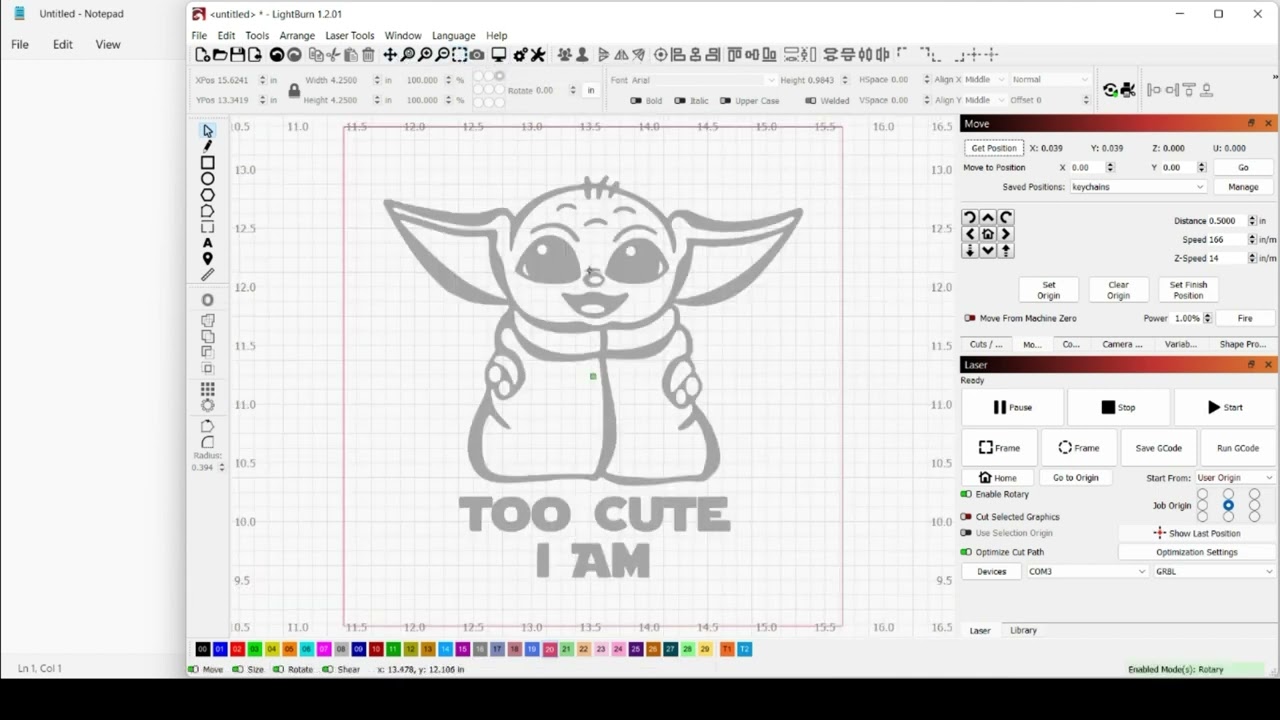Select the black 00 layer color swatch
The image size is (1280, 720).
pos(203,649)
